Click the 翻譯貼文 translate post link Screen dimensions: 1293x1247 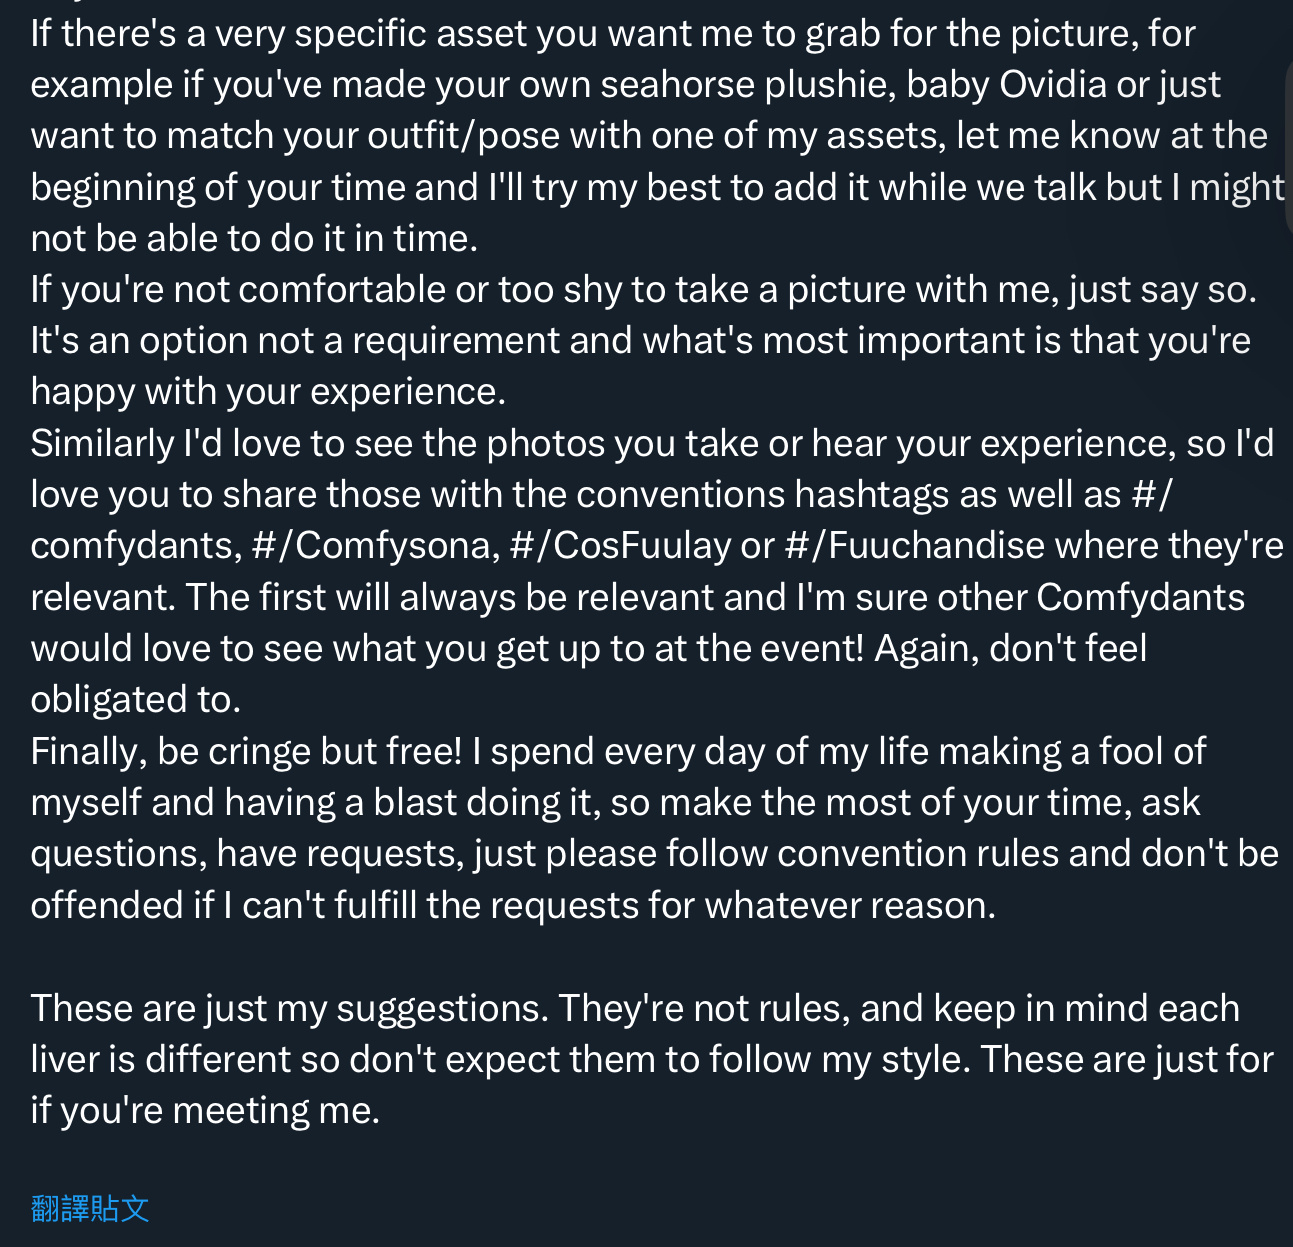tap(90, 1208)
